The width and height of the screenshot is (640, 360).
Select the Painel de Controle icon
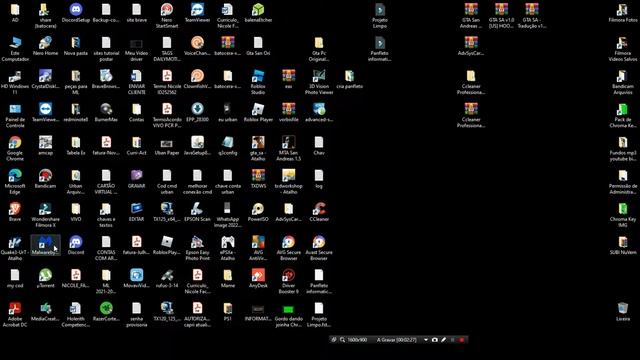pos(15,115)
